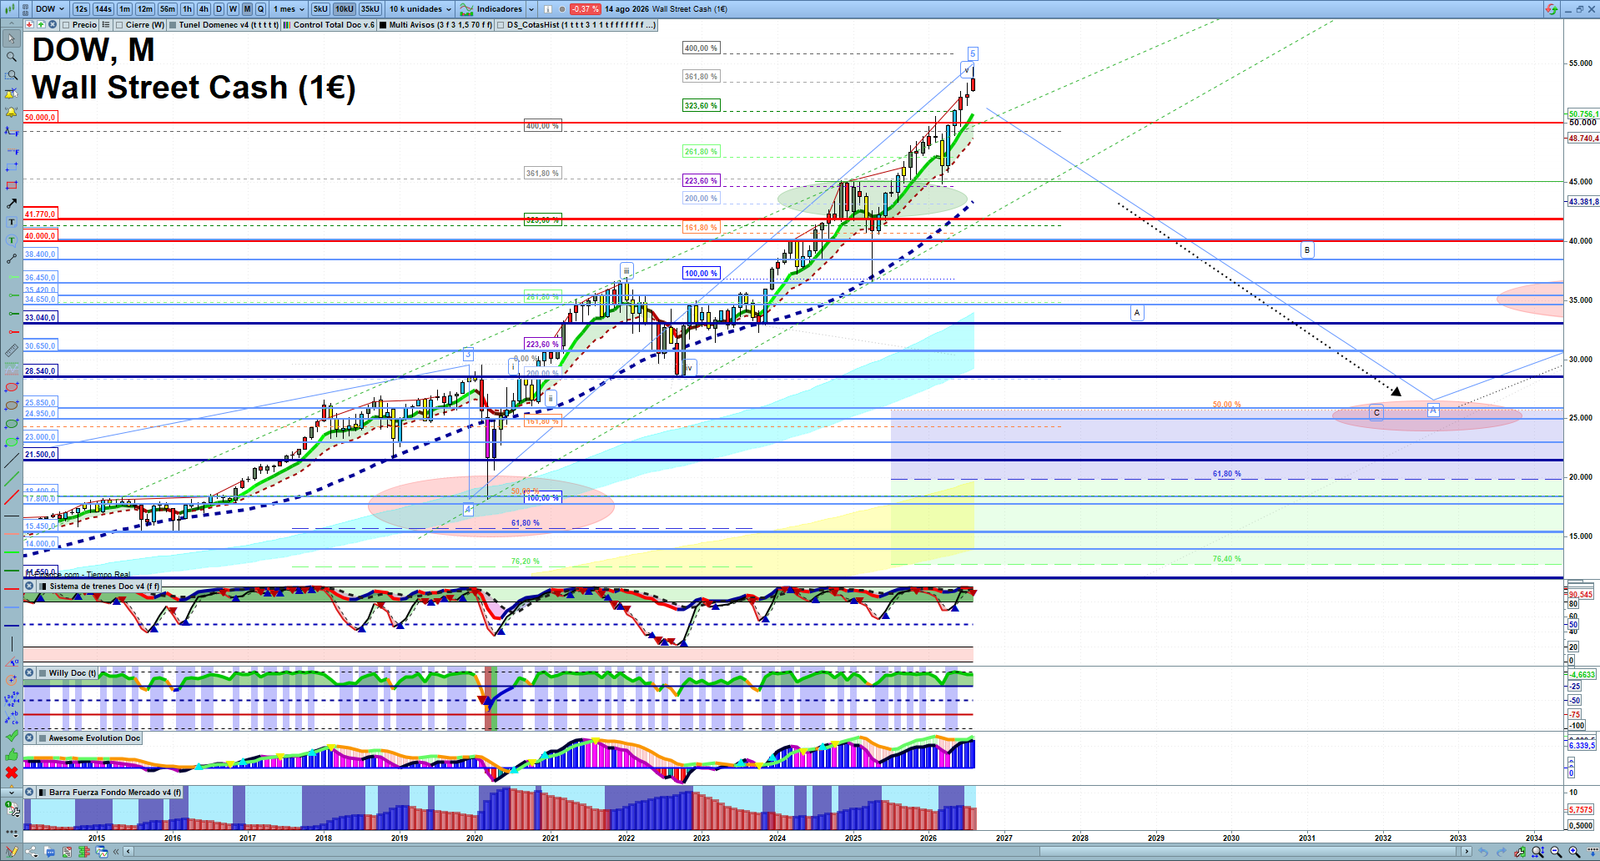Select the red ellipse drawing tool

(11, 387)
